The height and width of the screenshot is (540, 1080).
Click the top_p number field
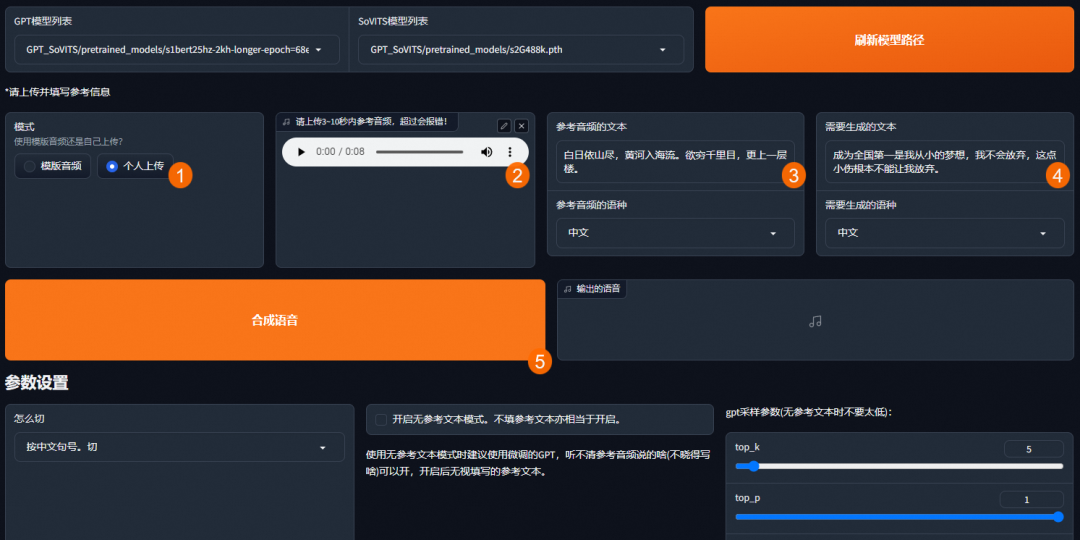[x=1031, y=499]
